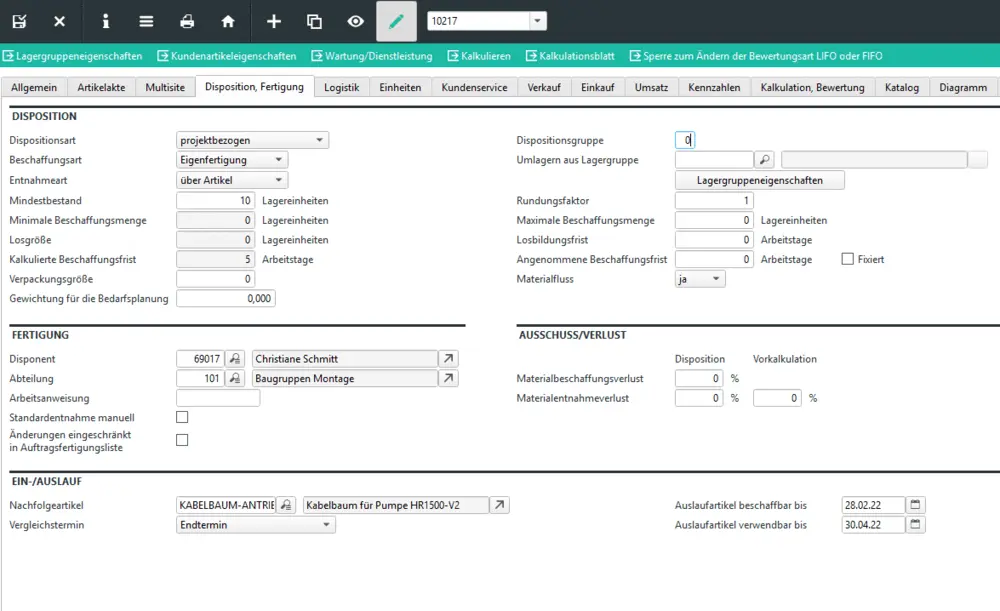The image size is (1000, 611).
Task: Click the duplicate record icon
Action: point(314,21)
